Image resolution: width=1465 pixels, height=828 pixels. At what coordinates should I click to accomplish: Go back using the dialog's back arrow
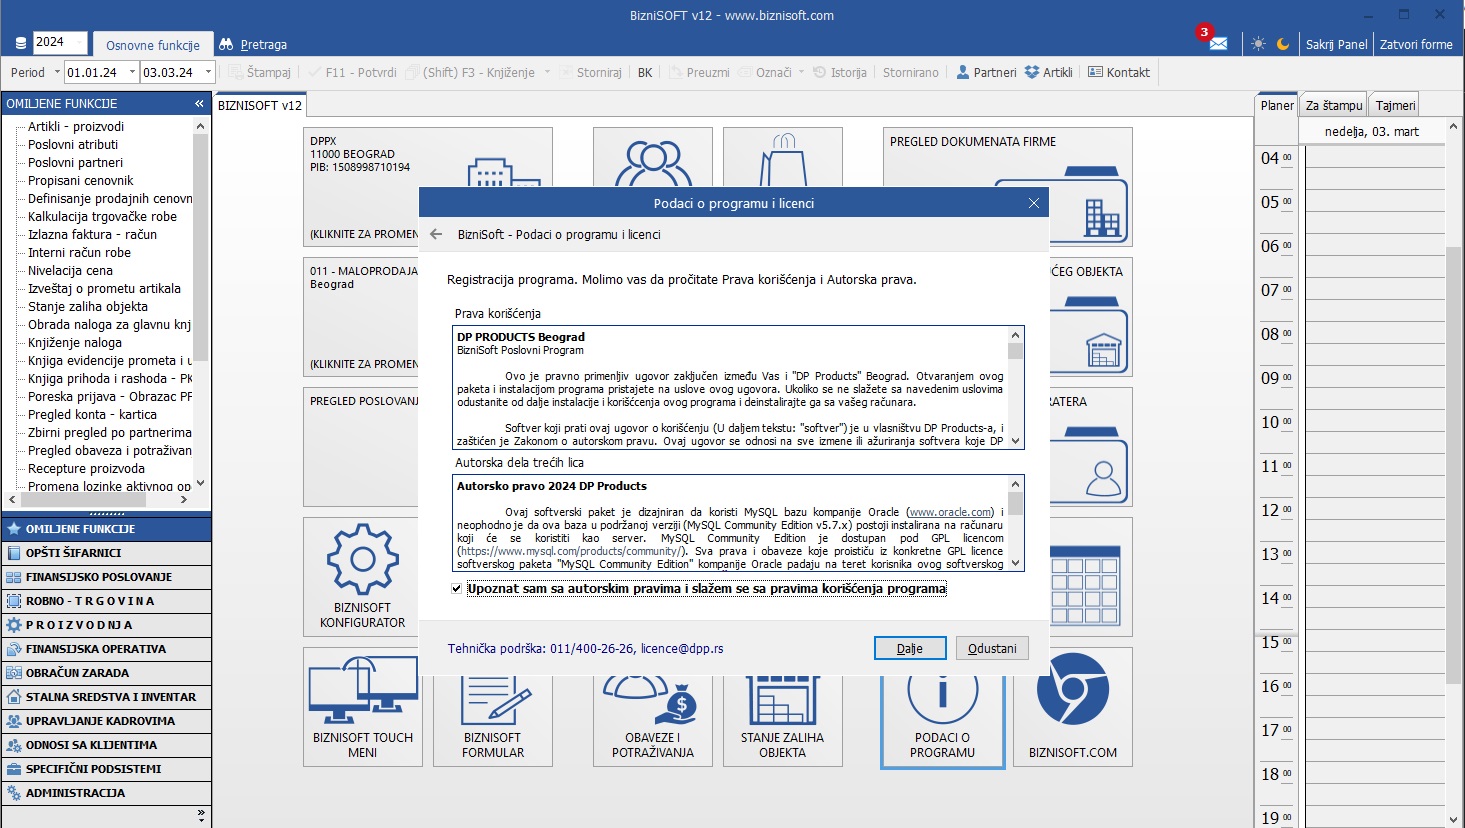click(x=436, y=234)
